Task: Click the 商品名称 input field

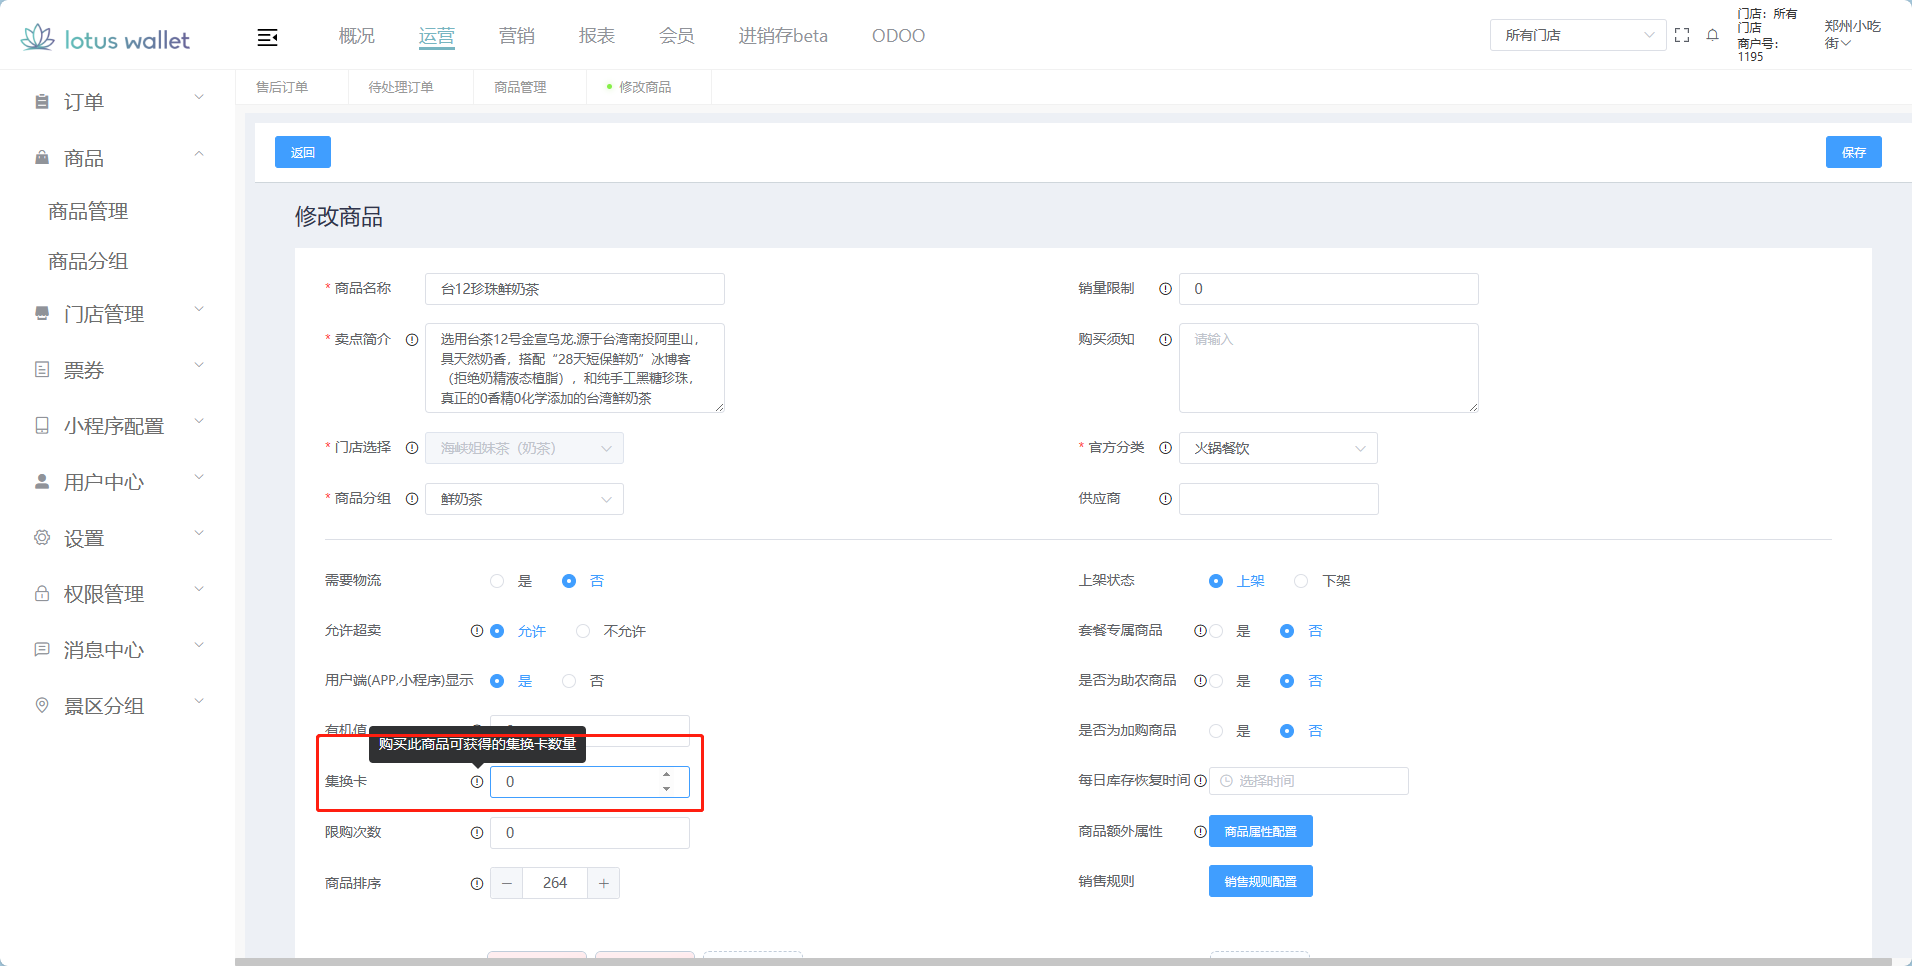Action: click(x=574, y=289)
